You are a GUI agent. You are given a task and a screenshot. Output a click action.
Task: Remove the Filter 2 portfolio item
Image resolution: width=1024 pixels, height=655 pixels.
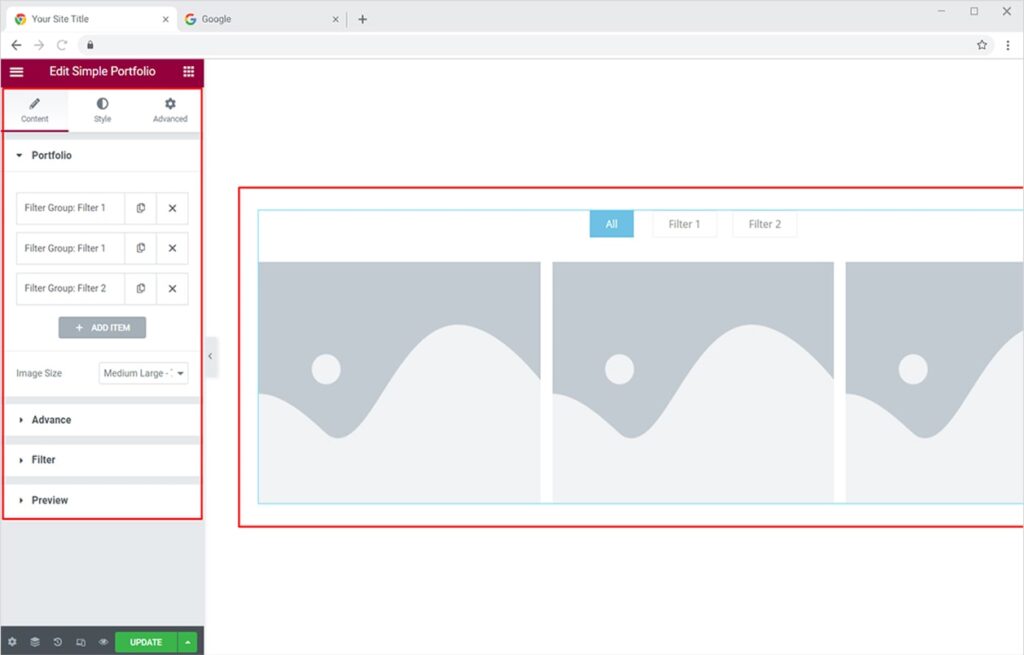(172, 288)
